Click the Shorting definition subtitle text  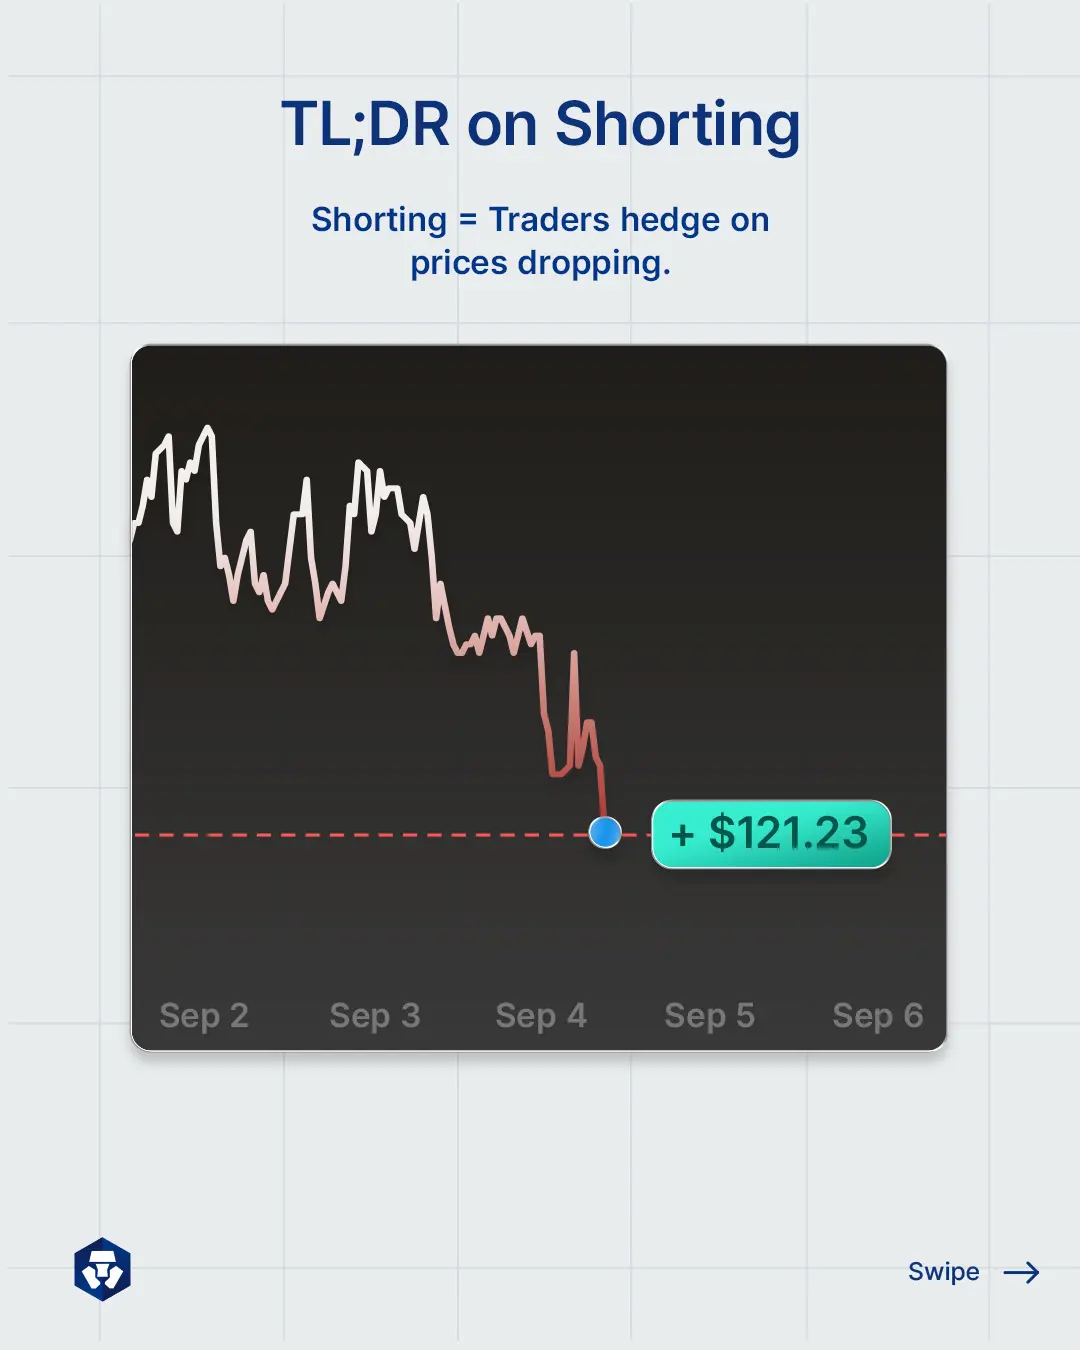[x=540, y=241]
